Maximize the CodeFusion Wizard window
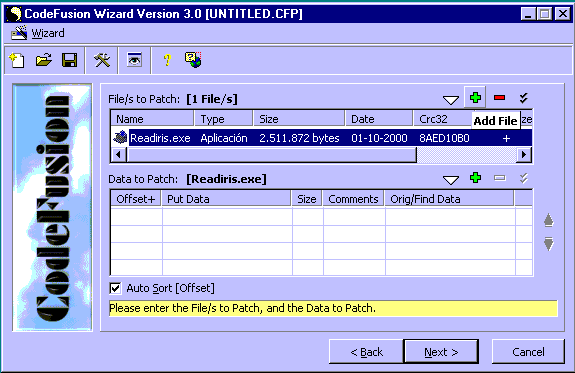This screenshot has height=373, width=575. (545, 14)
